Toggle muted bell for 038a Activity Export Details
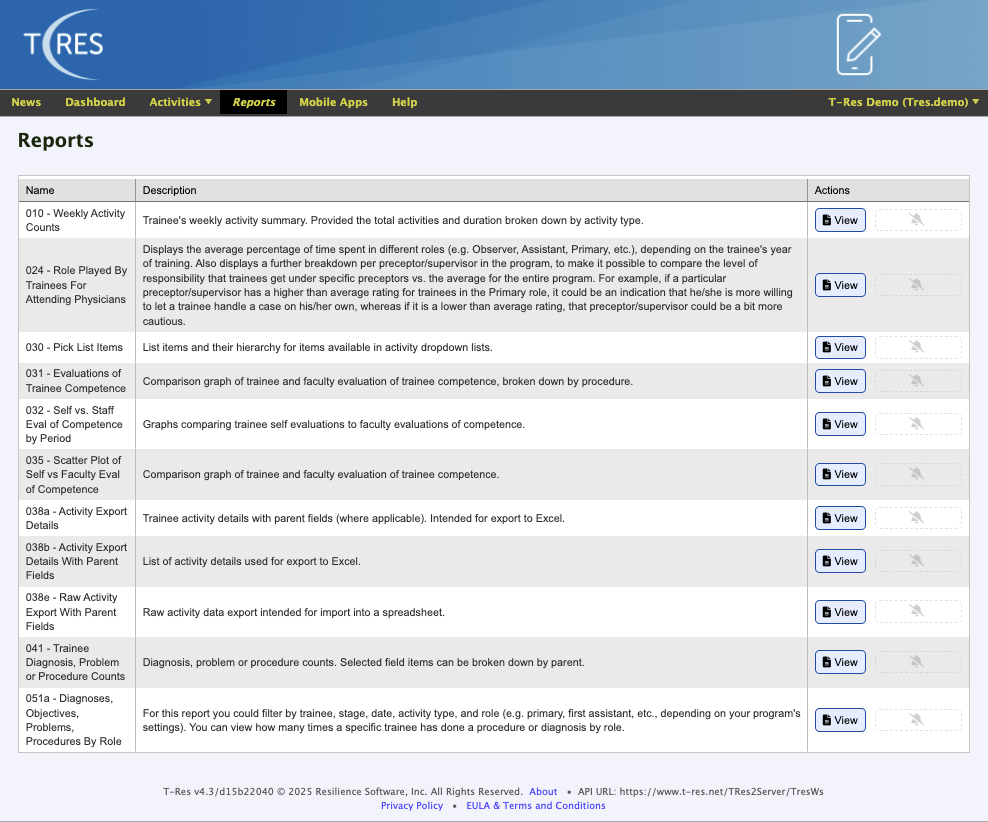 click(917, 518)
